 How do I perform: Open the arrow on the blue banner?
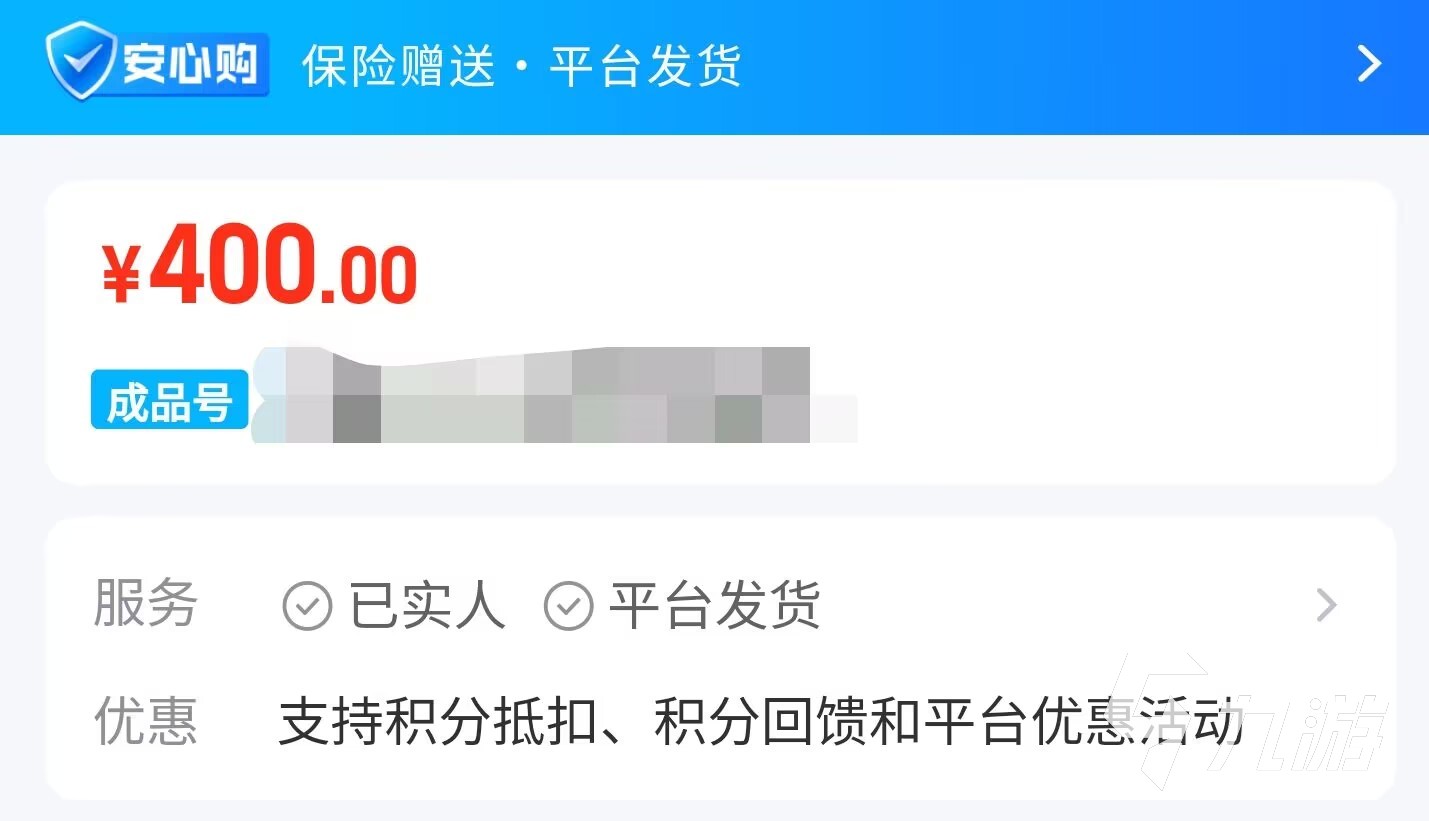(x=1369, y=64)
